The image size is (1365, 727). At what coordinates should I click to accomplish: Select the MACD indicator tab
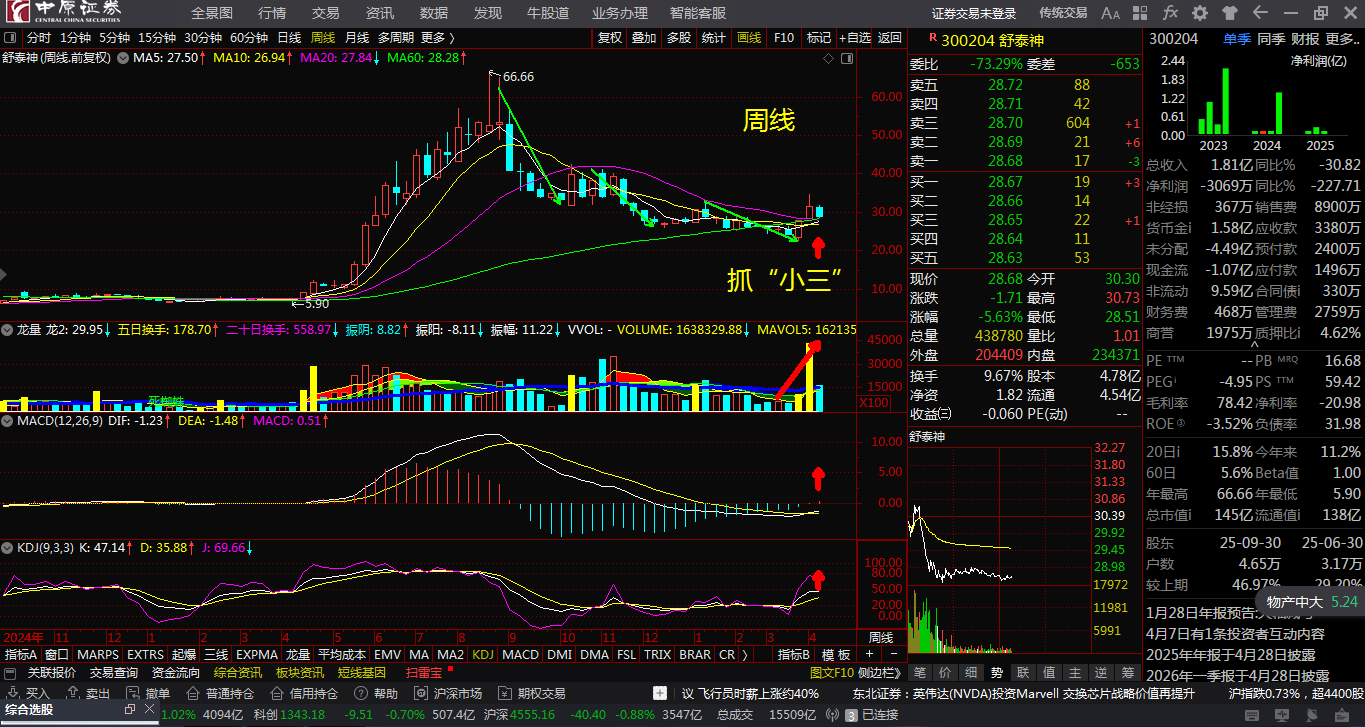[x=520, y=654]
